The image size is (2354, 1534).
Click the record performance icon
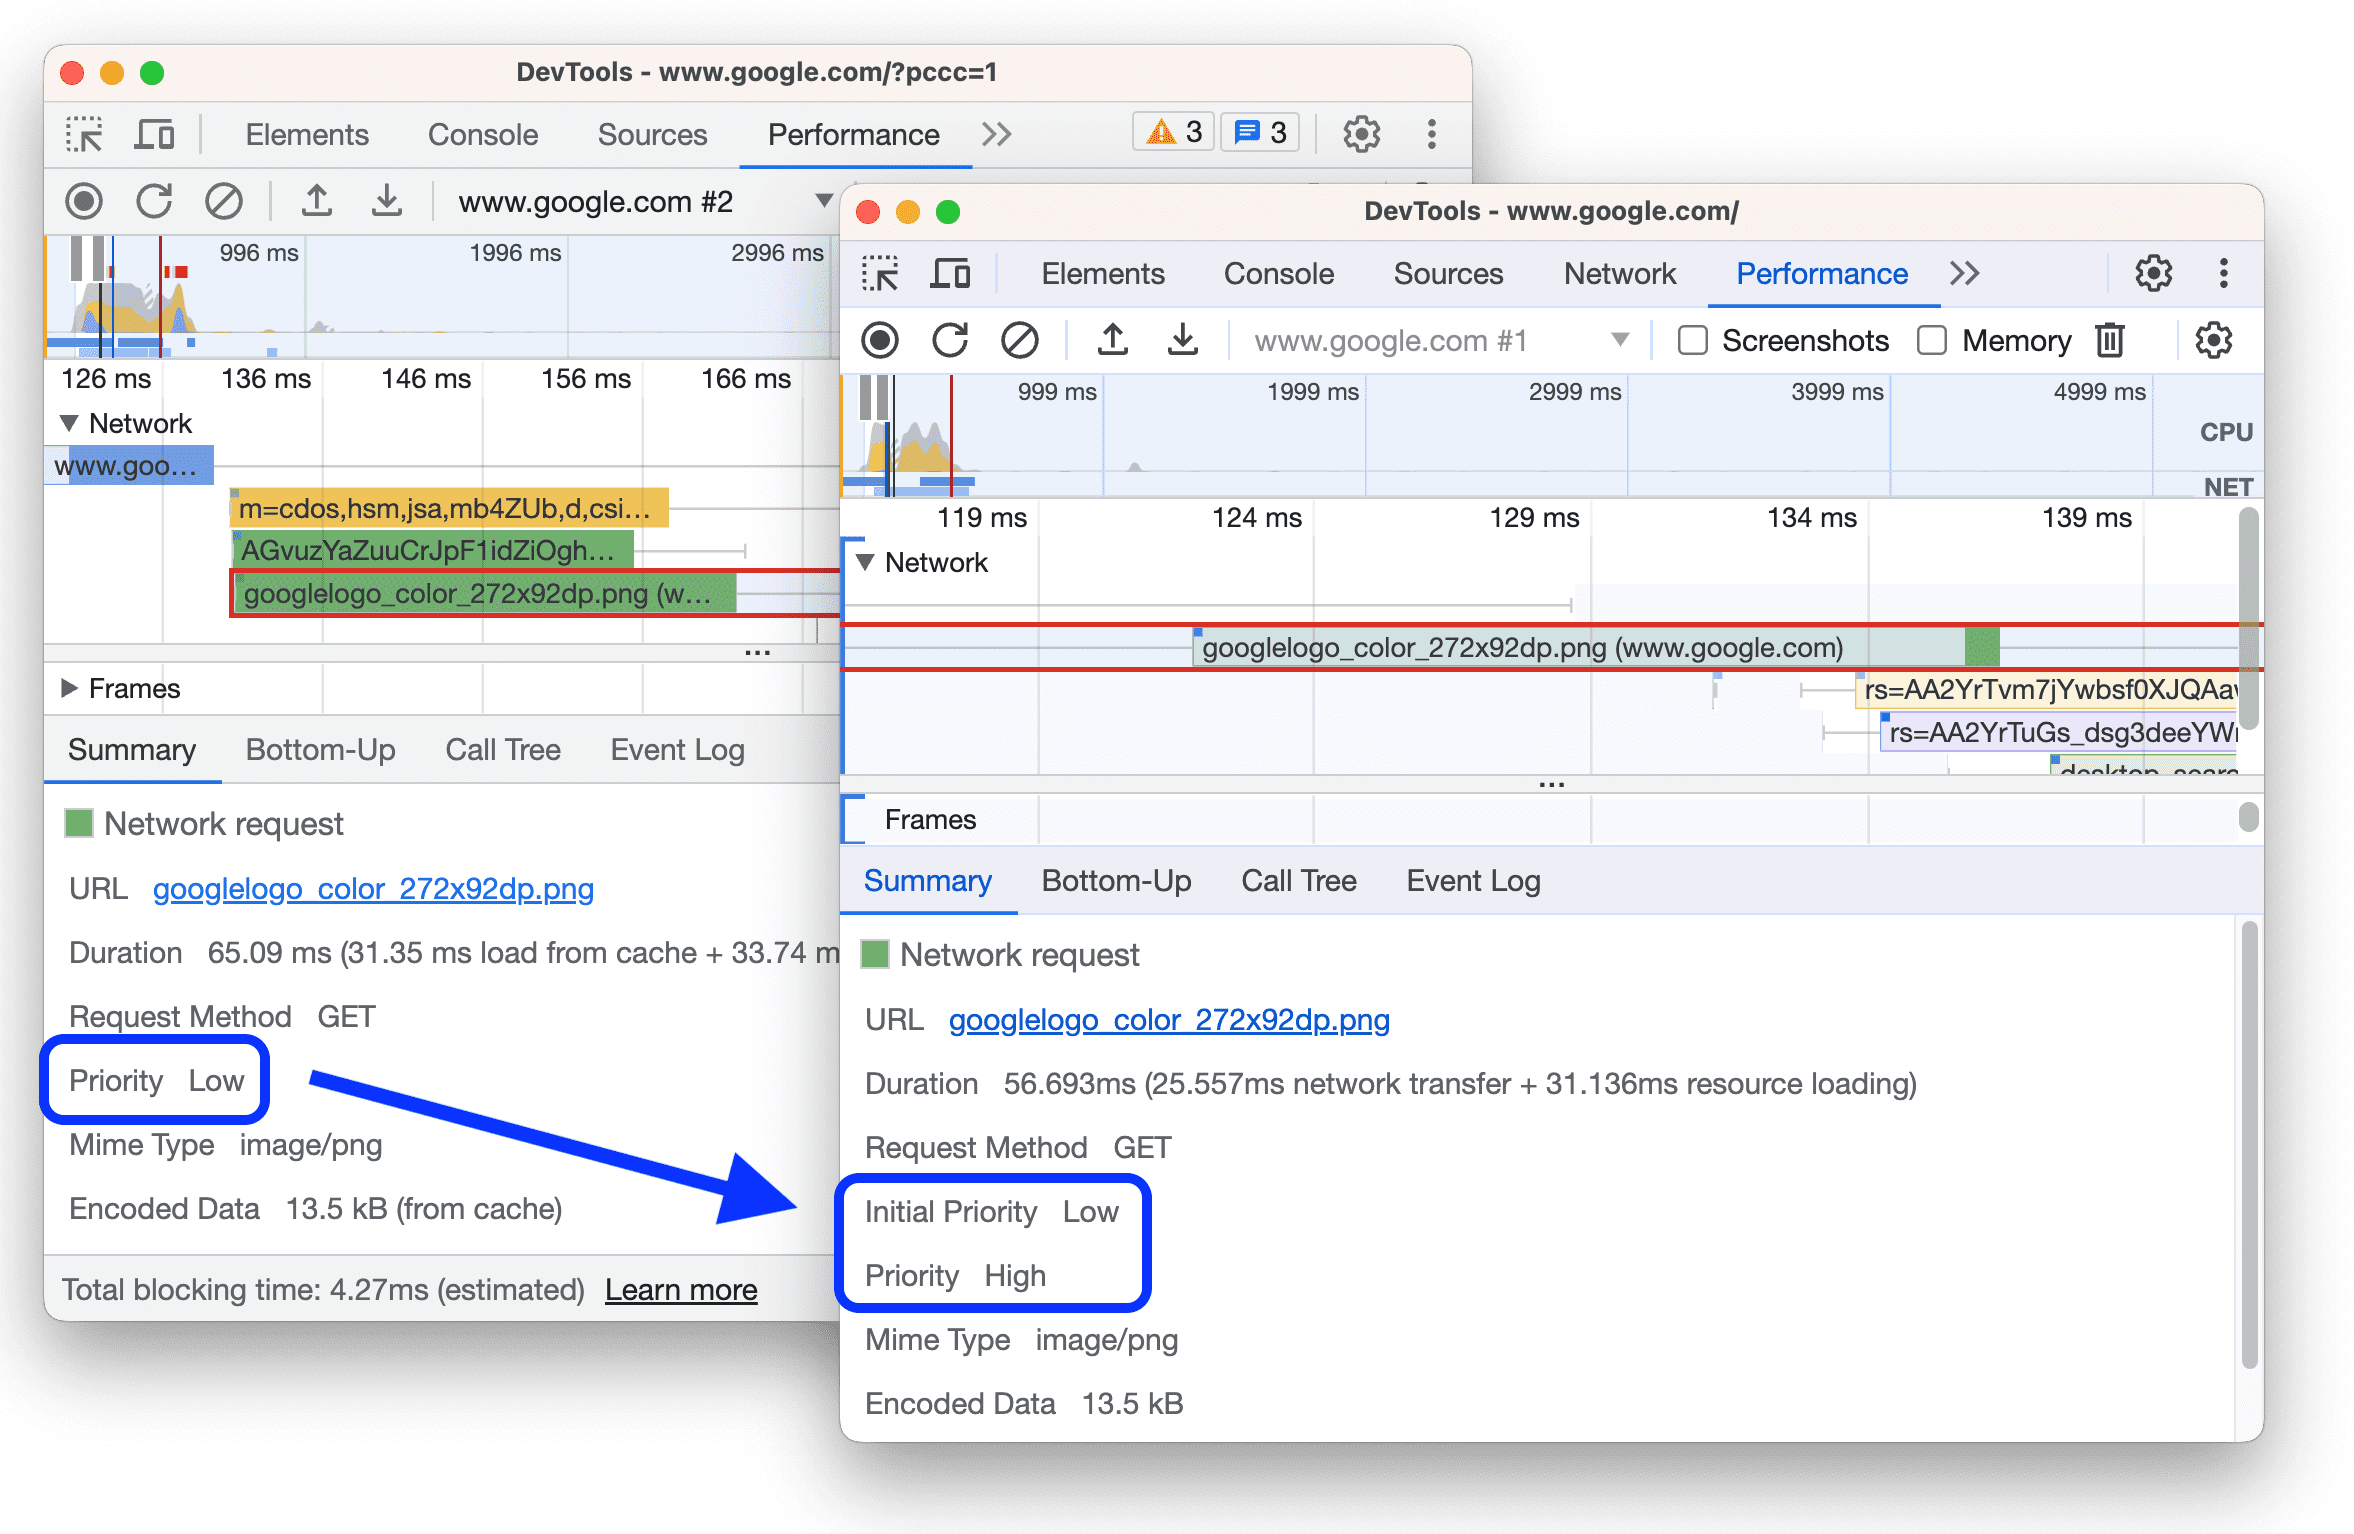coord(877,338)
